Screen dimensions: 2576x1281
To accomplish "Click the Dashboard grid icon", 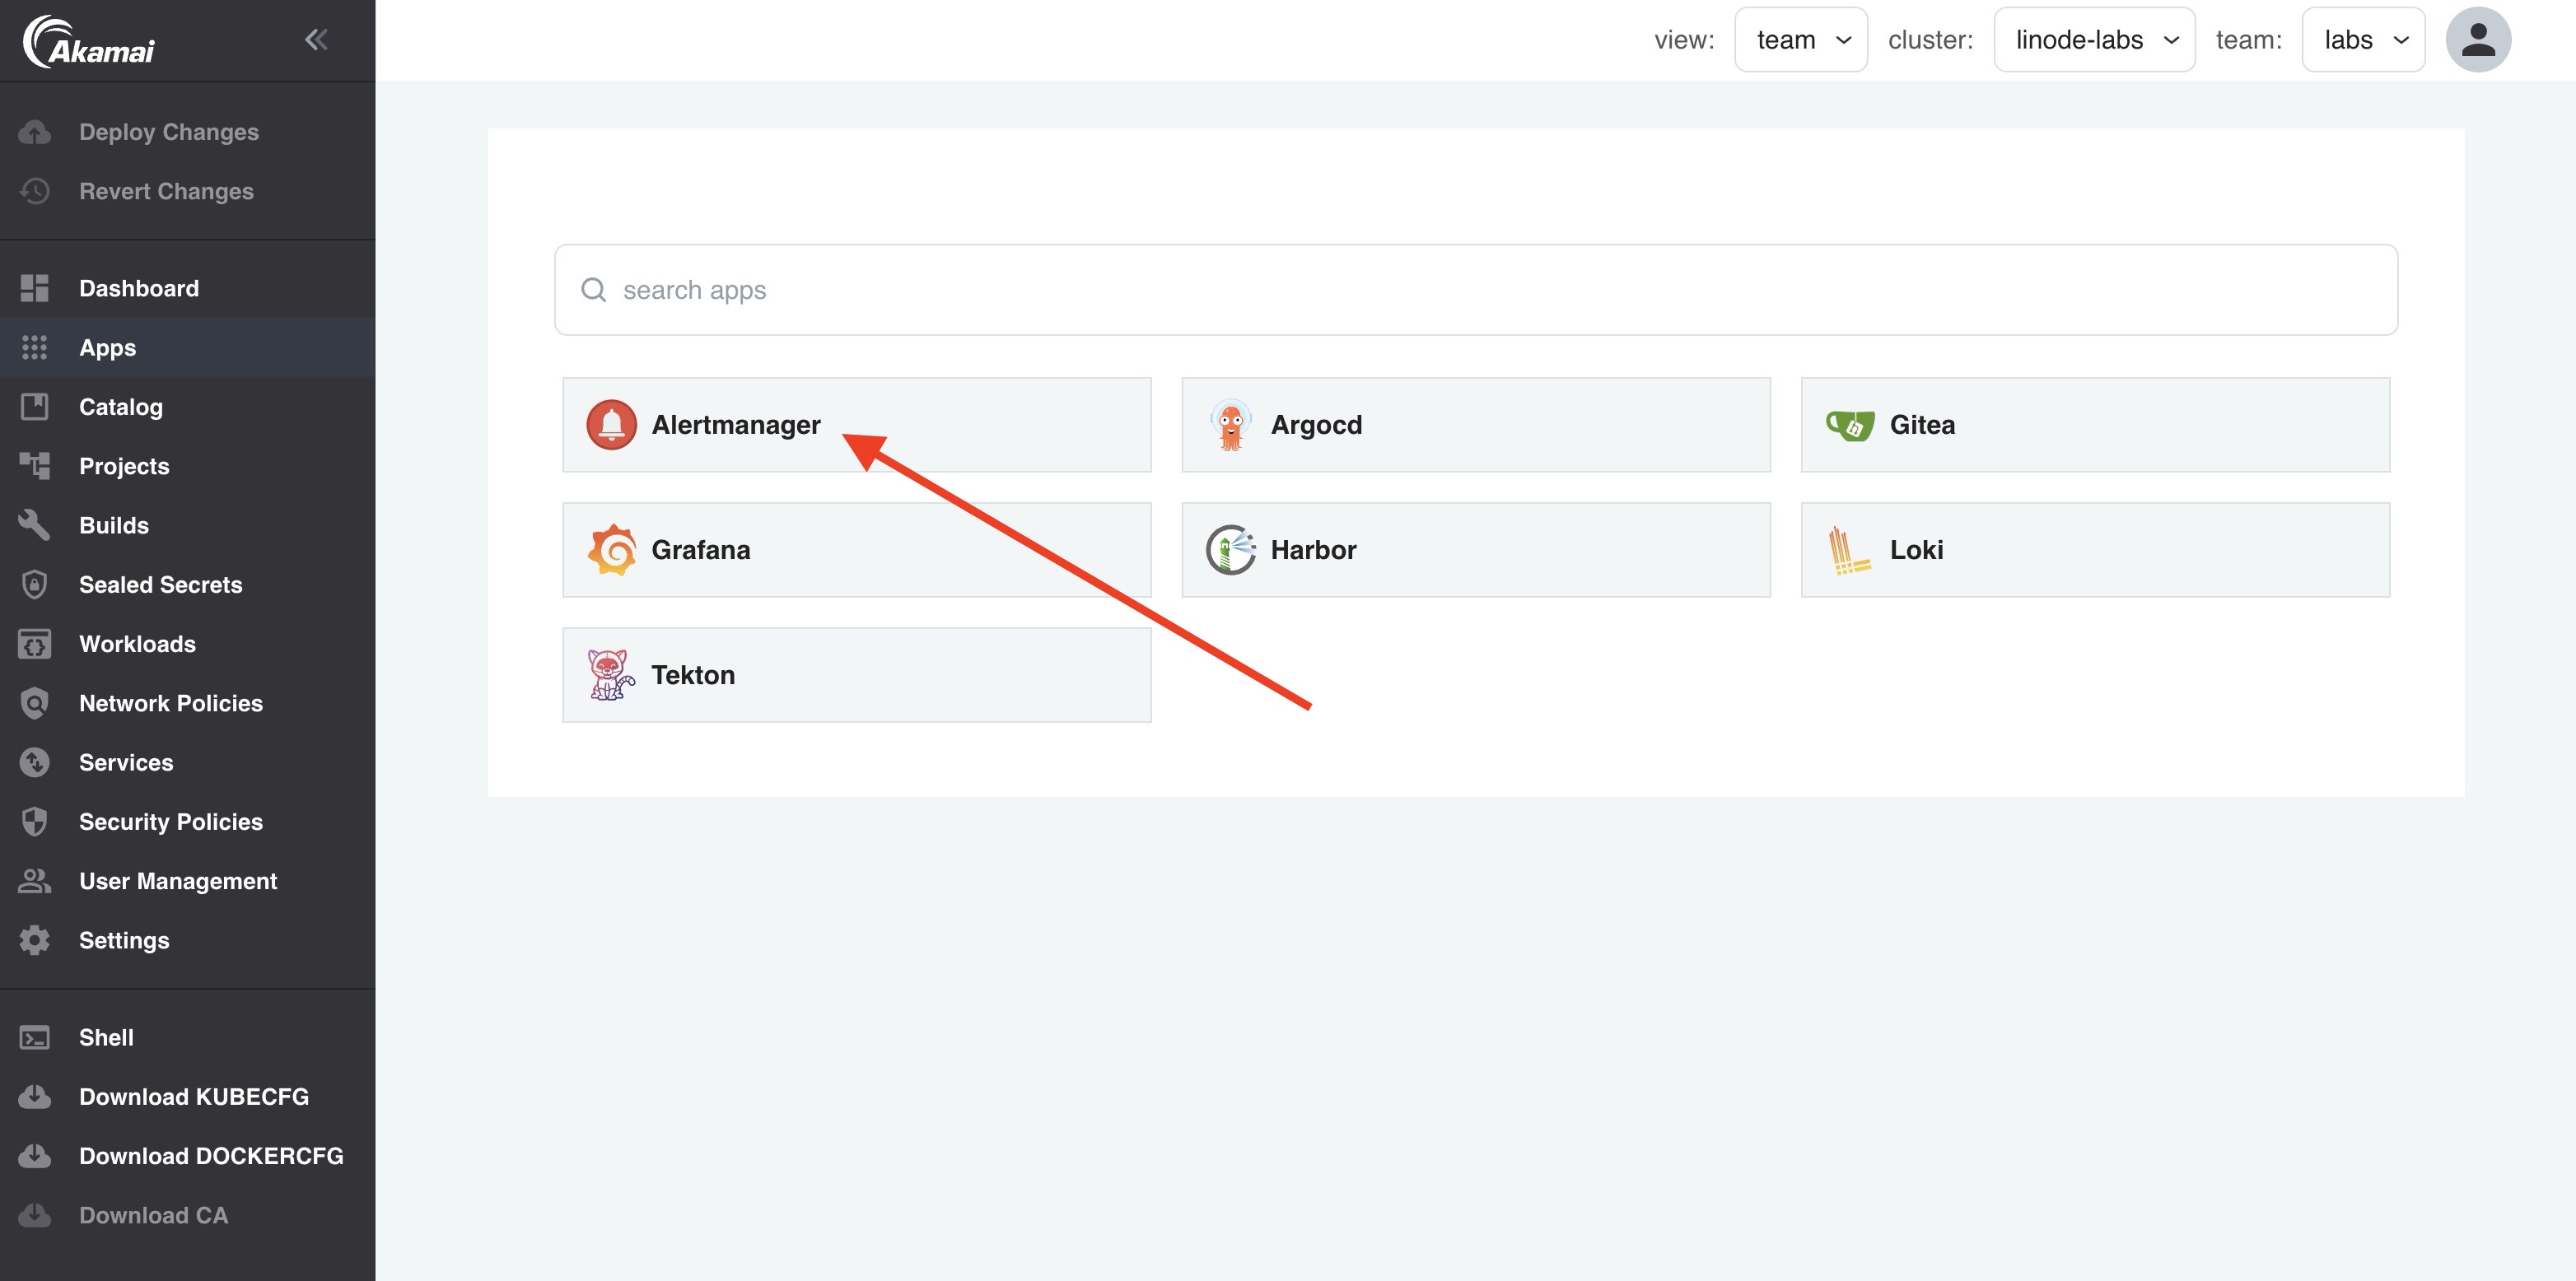I will [35, 288].
